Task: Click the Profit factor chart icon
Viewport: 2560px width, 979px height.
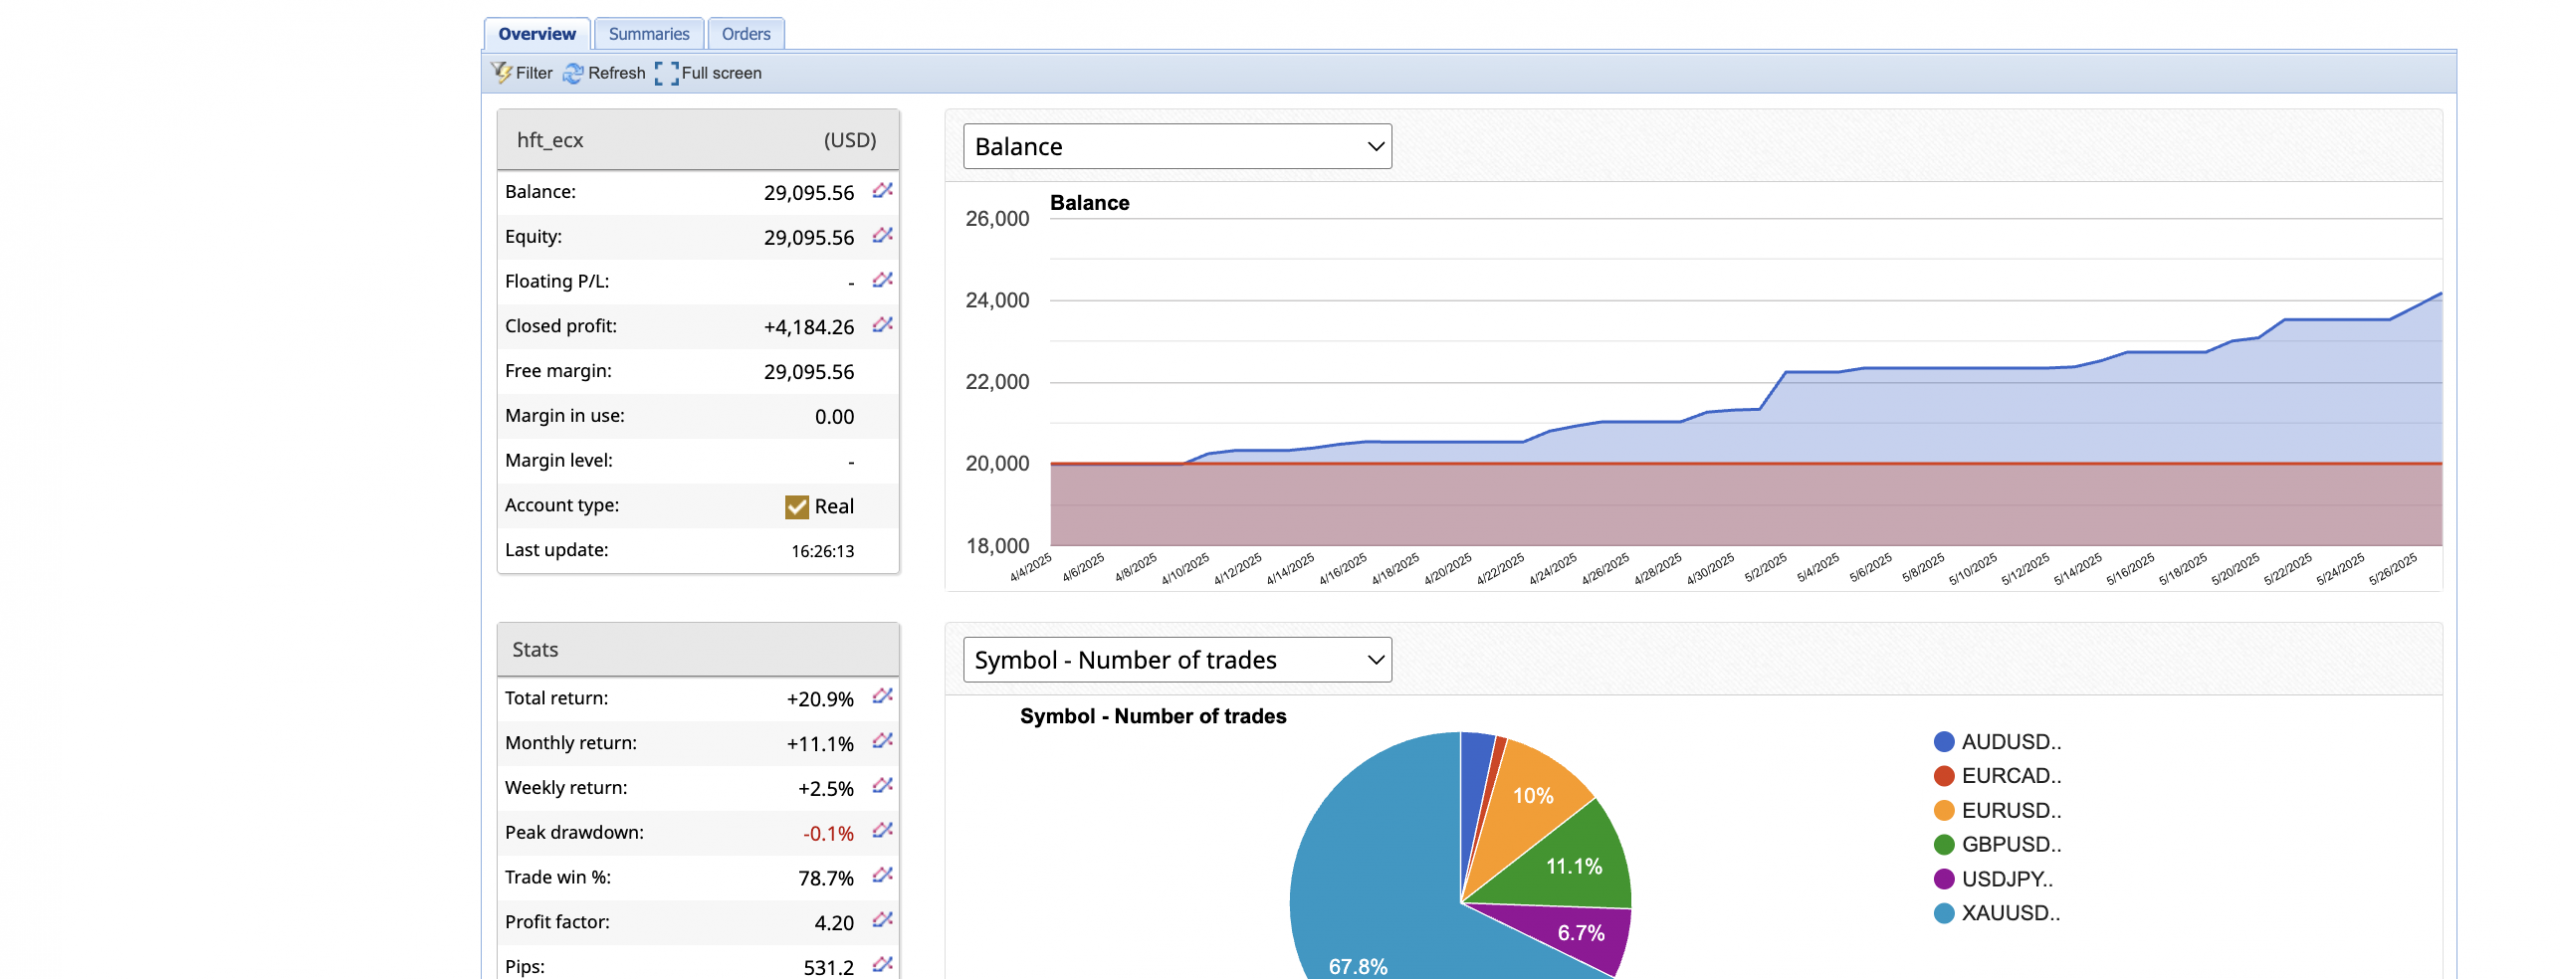Action: [881, 921]
